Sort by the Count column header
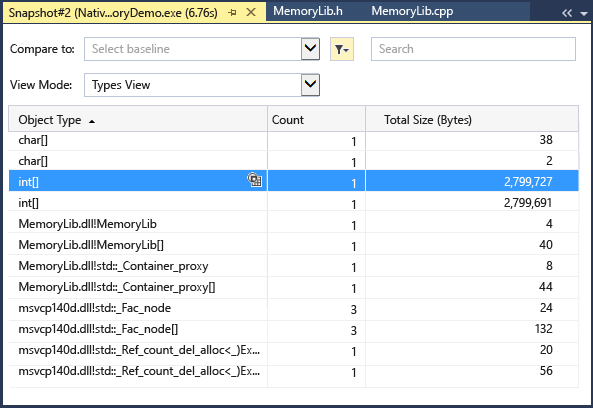This screenshot has width=593, height=408. coord(316,119)
